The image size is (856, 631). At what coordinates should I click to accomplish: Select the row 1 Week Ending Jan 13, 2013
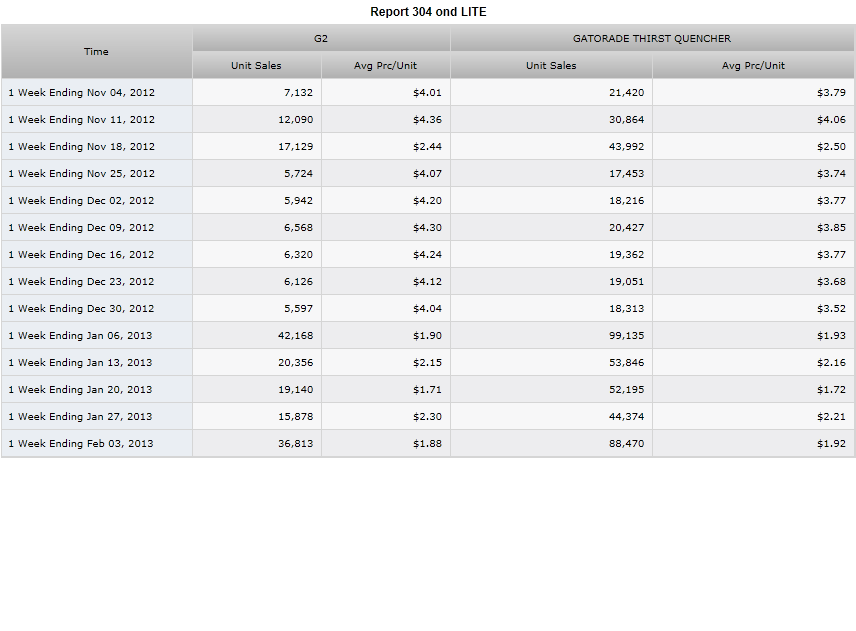tap(428, 362)
